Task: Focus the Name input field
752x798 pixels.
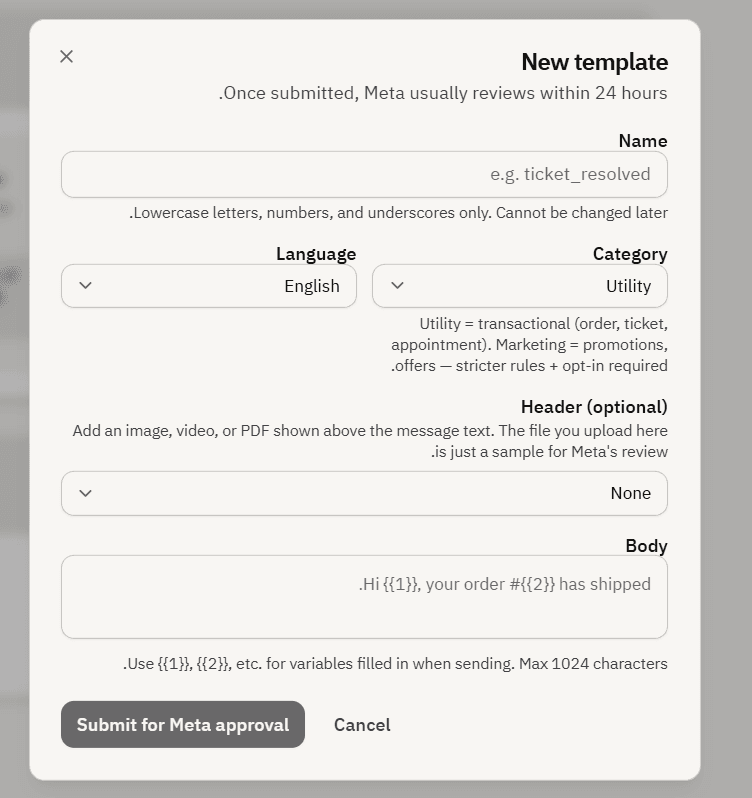Action: click(x=364, y=175)
